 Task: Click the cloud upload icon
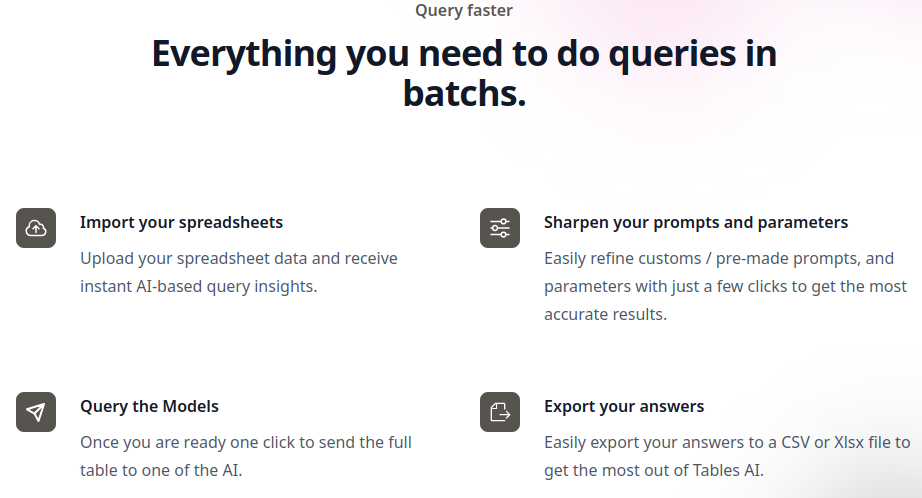[36, 228]
